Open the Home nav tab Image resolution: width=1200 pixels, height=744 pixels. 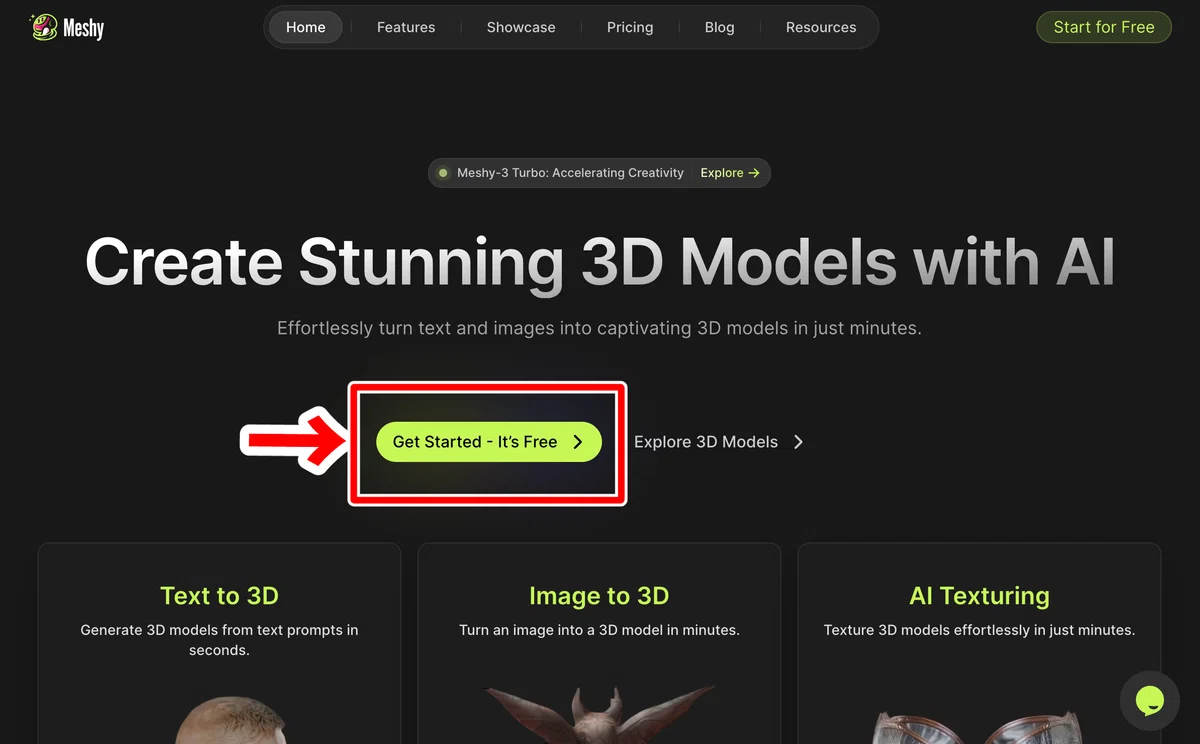click(x=306, y=27)
